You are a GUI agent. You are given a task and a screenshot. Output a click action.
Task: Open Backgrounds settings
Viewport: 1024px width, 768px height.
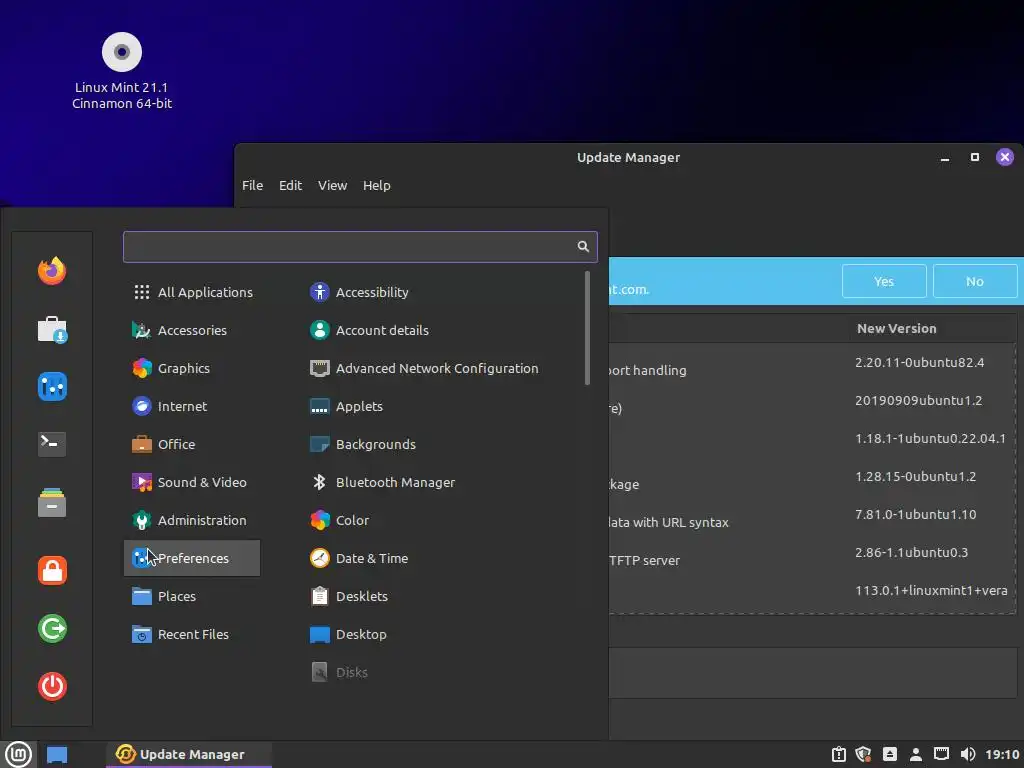coord(362,444)
